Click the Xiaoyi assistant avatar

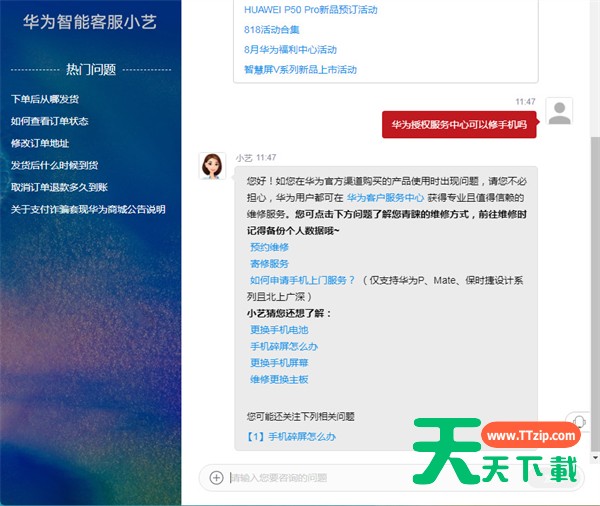pyautogui.click(x=212, y=166)
